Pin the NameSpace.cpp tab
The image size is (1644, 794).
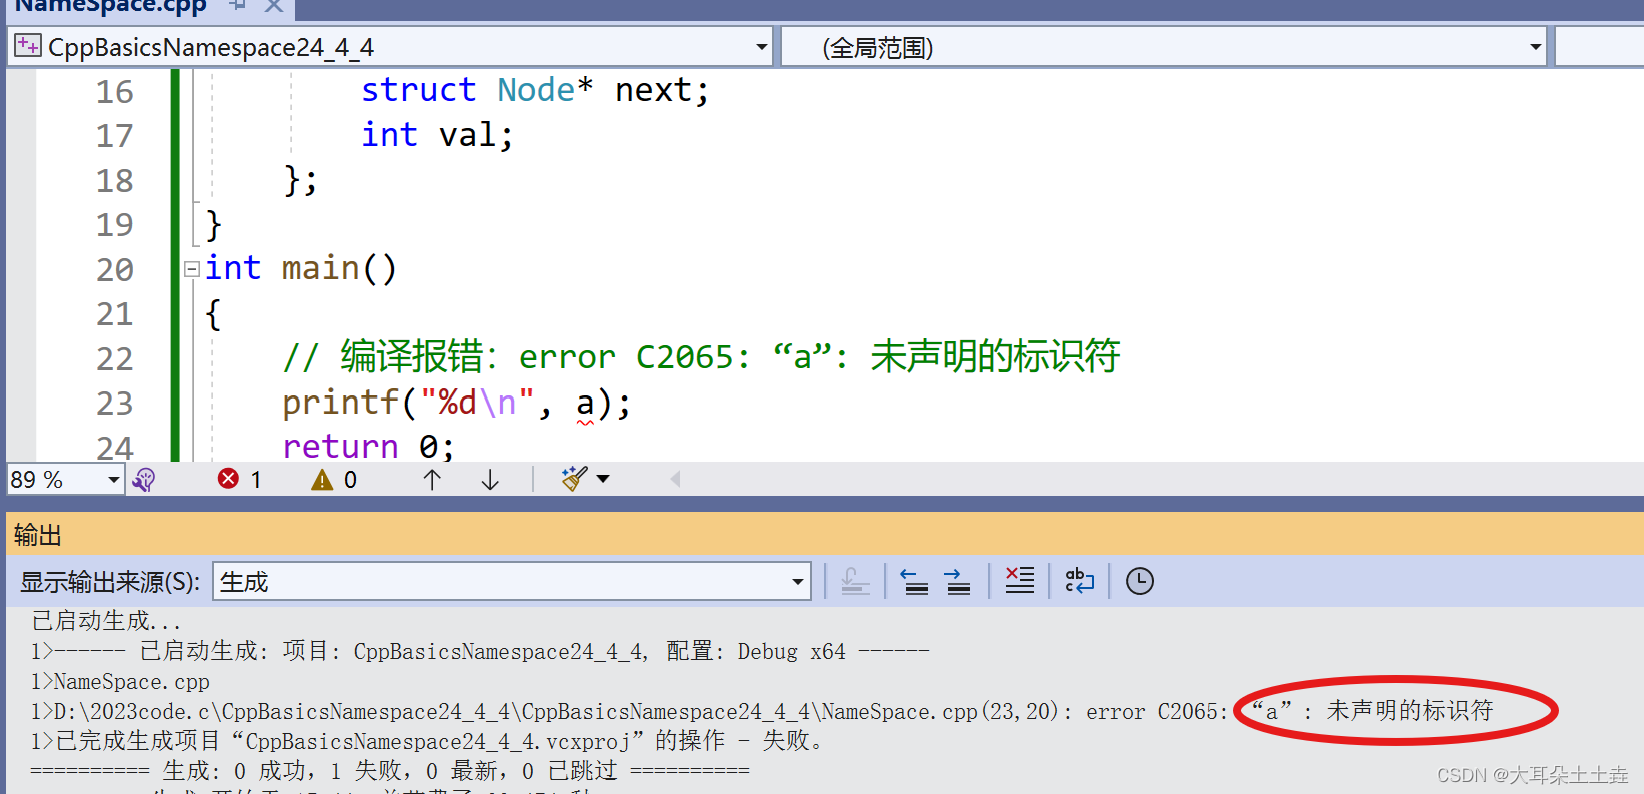[238, 5]
